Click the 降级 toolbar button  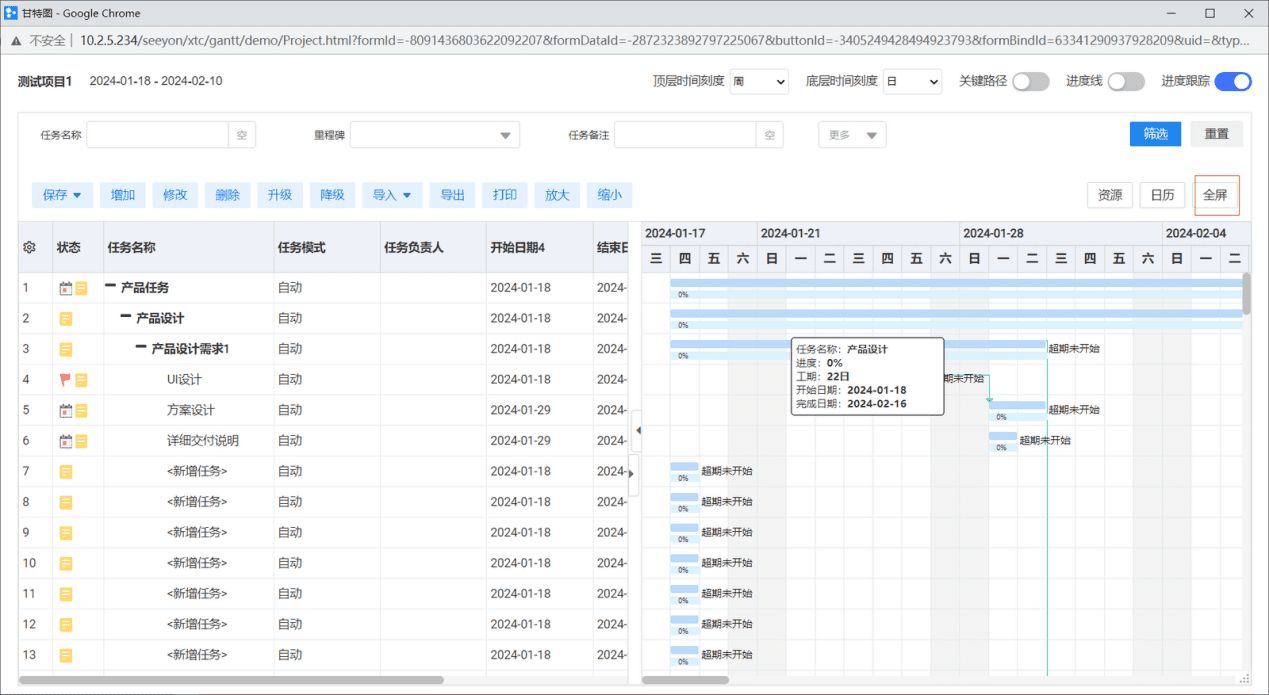click(x=332, y=195)
